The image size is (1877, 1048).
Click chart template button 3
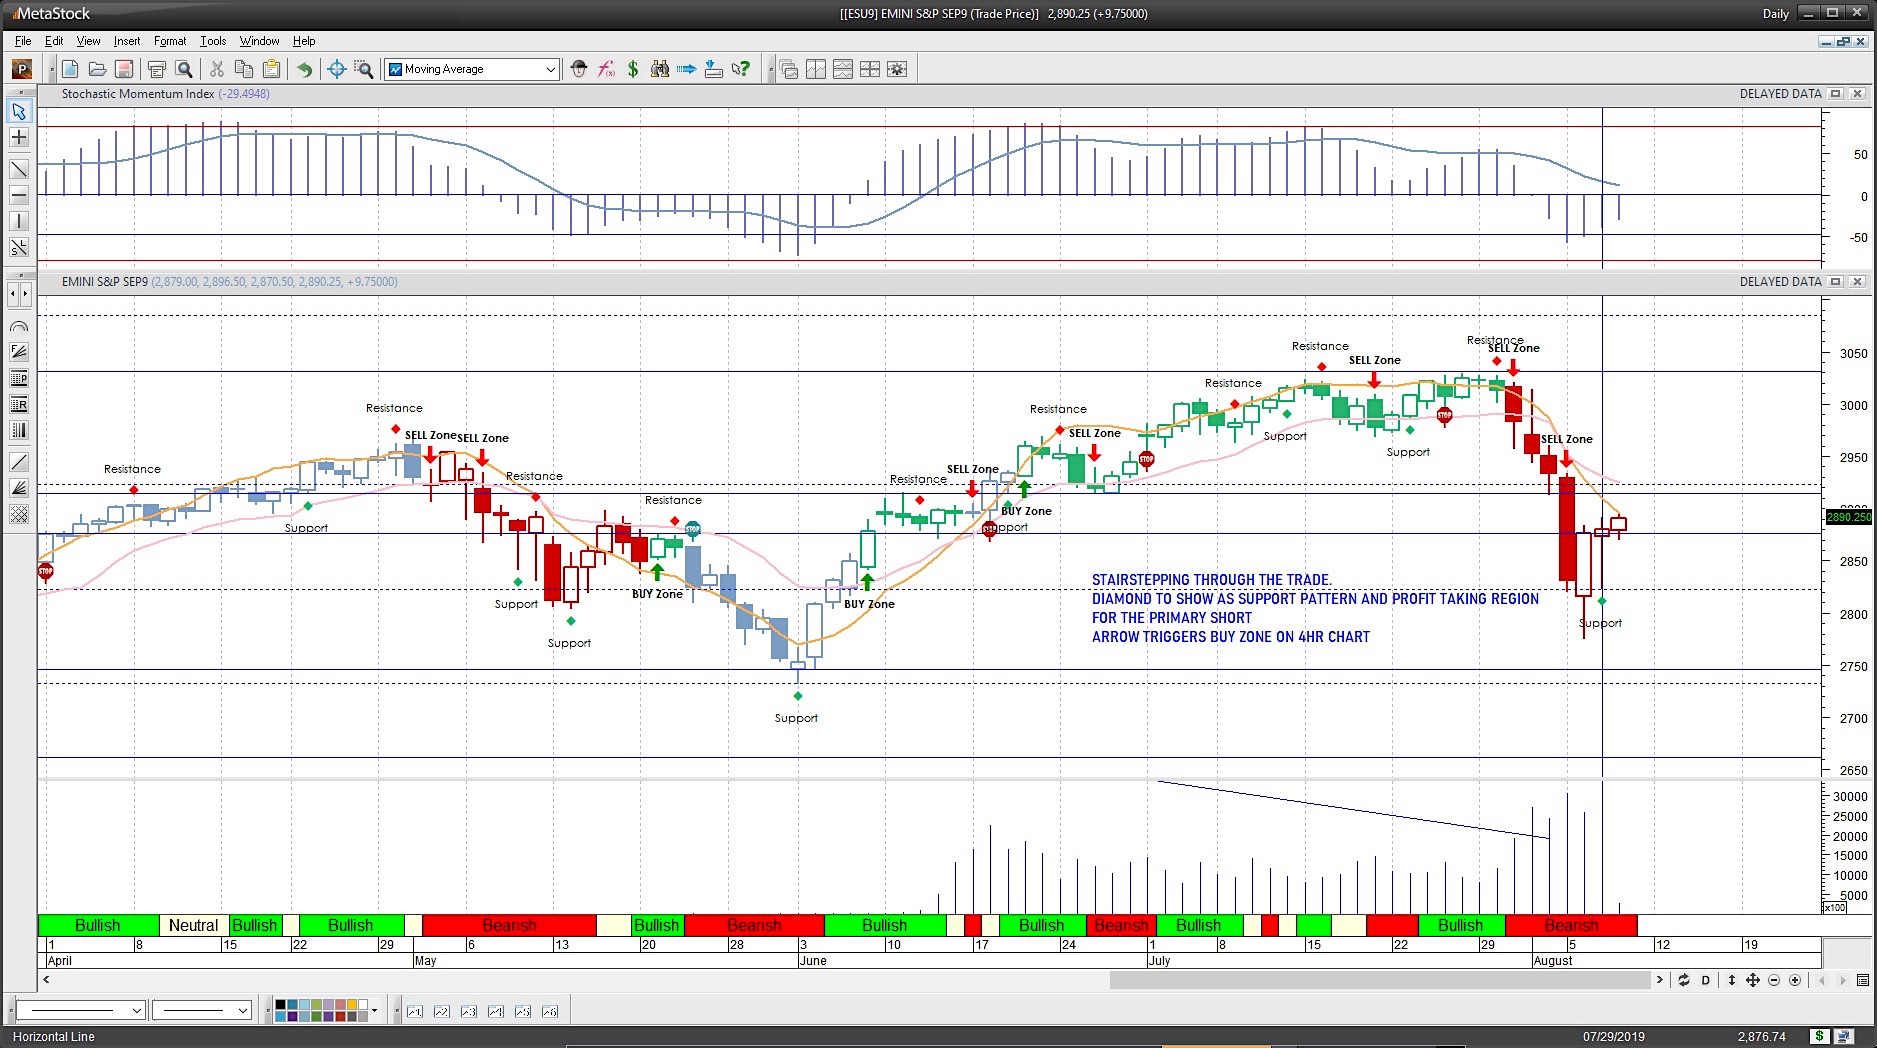469,1011
